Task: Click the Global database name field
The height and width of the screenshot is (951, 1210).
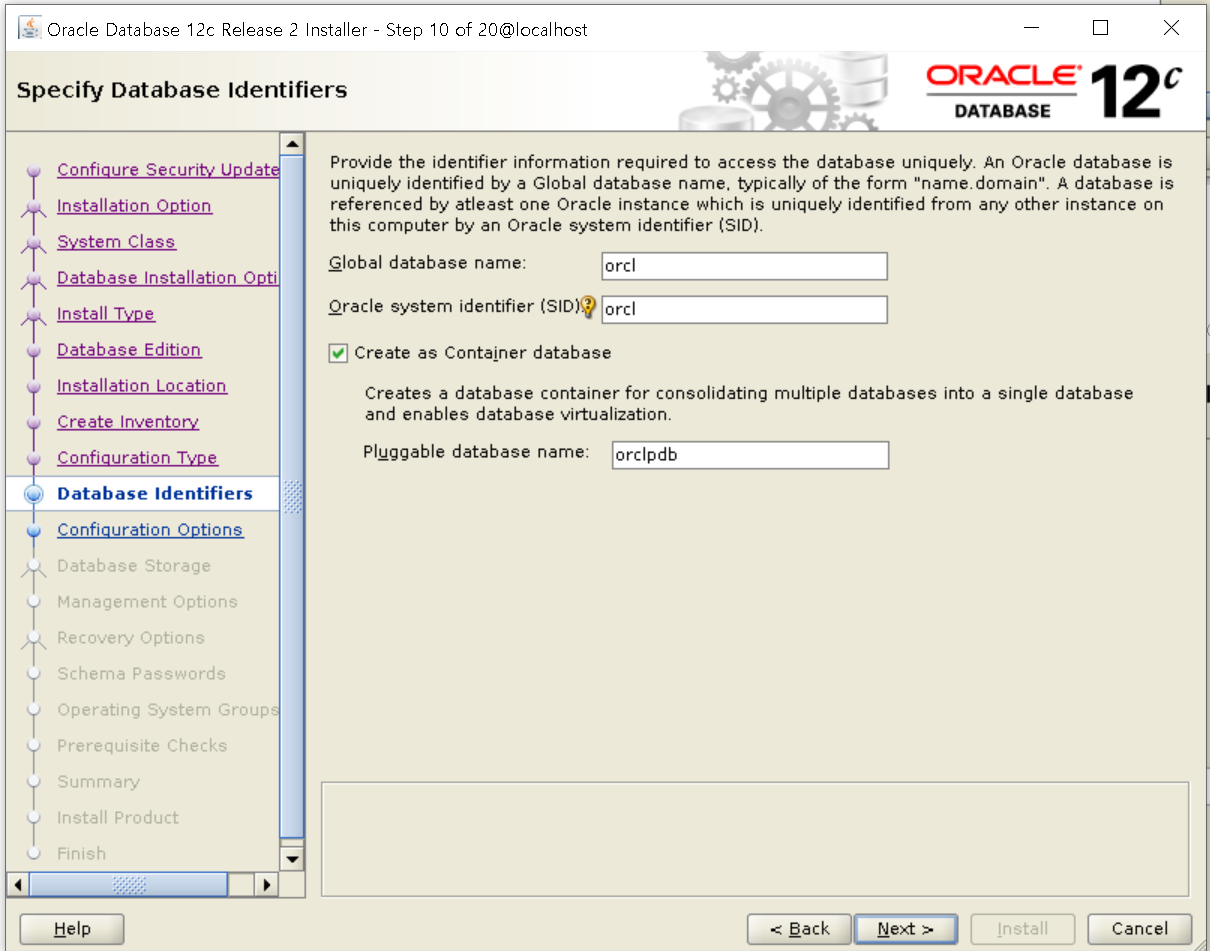Action: click(744, 266)
